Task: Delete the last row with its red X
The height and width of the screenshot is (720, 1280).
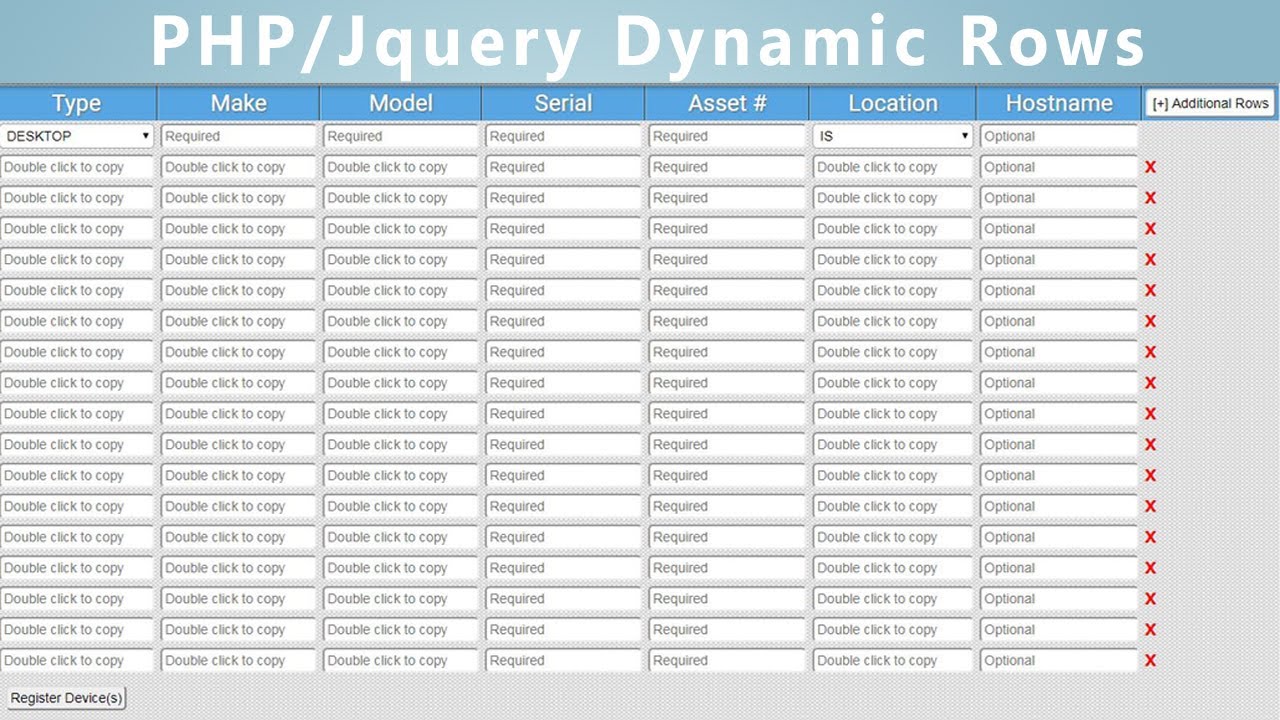Action: click(x=1150, y=661)
